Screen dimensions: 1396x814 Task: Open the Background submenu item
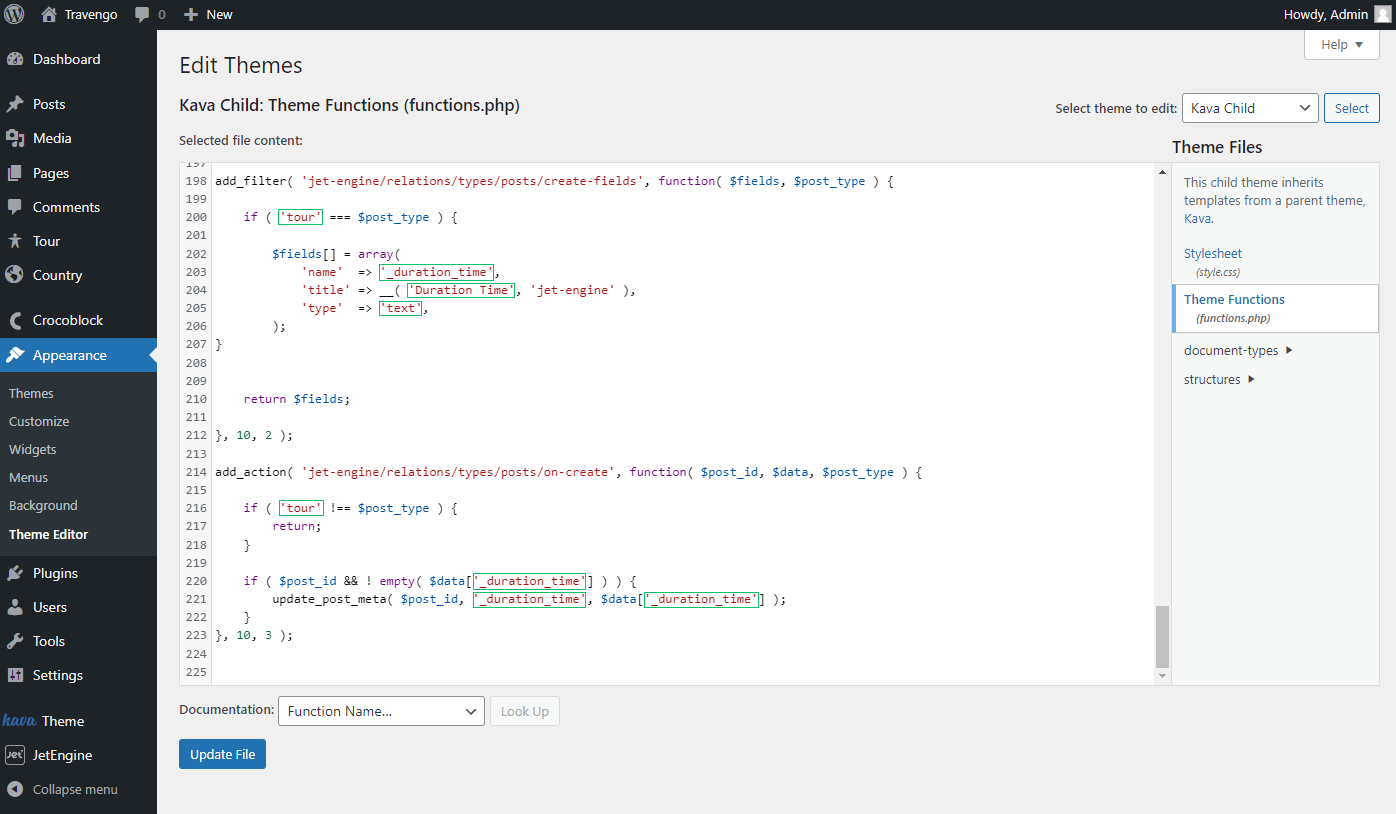tap(43, 505)
